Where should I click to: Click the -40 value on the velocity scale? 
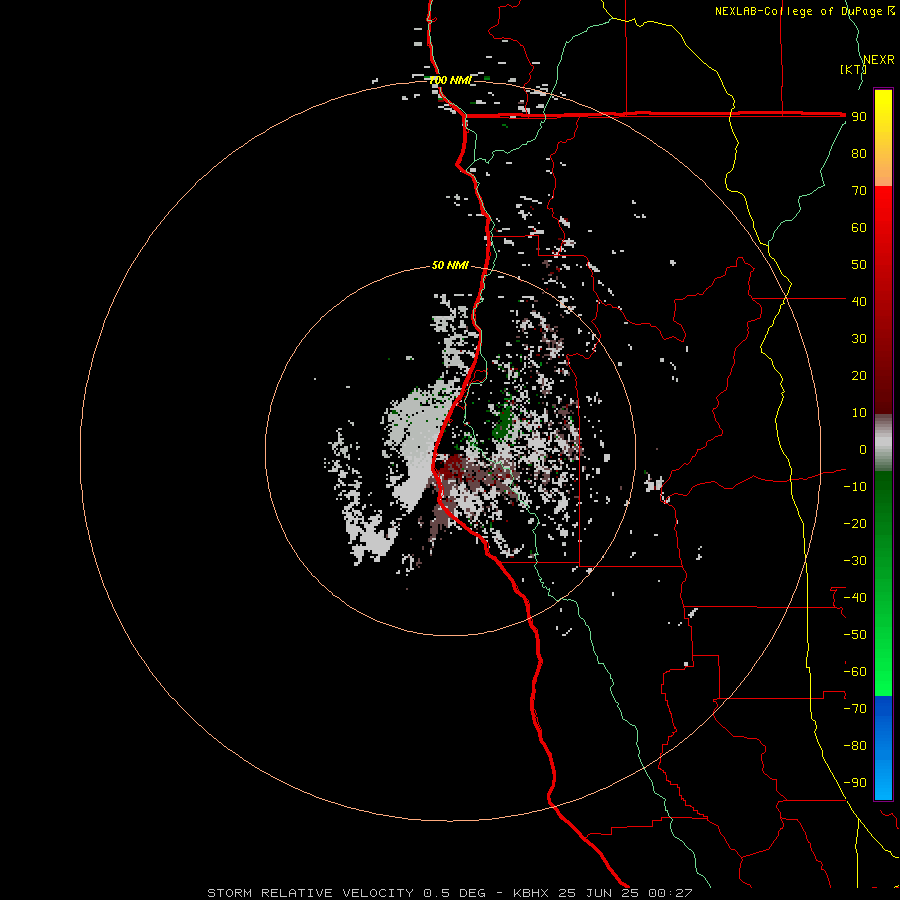tap(855, 598)
